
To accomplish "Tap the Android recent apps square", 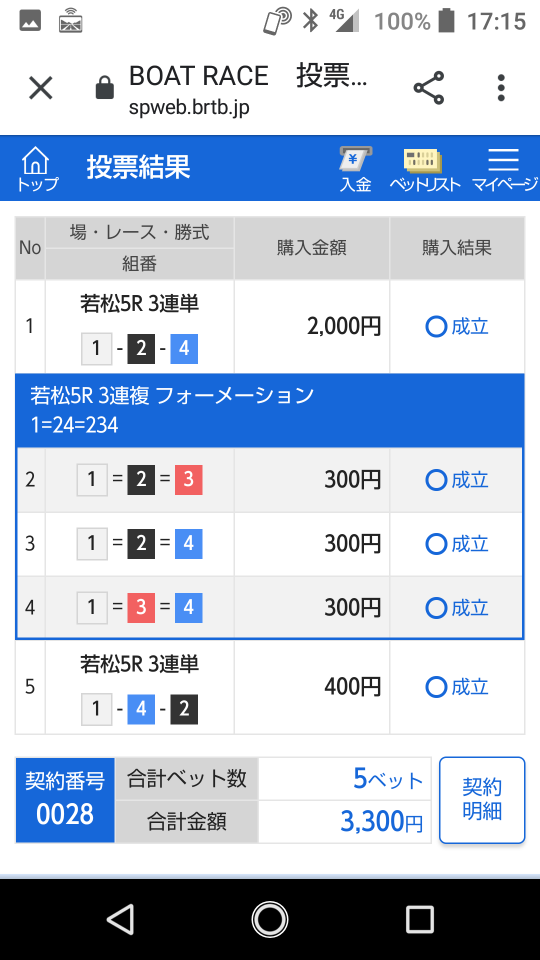I will tap(419, 919).
